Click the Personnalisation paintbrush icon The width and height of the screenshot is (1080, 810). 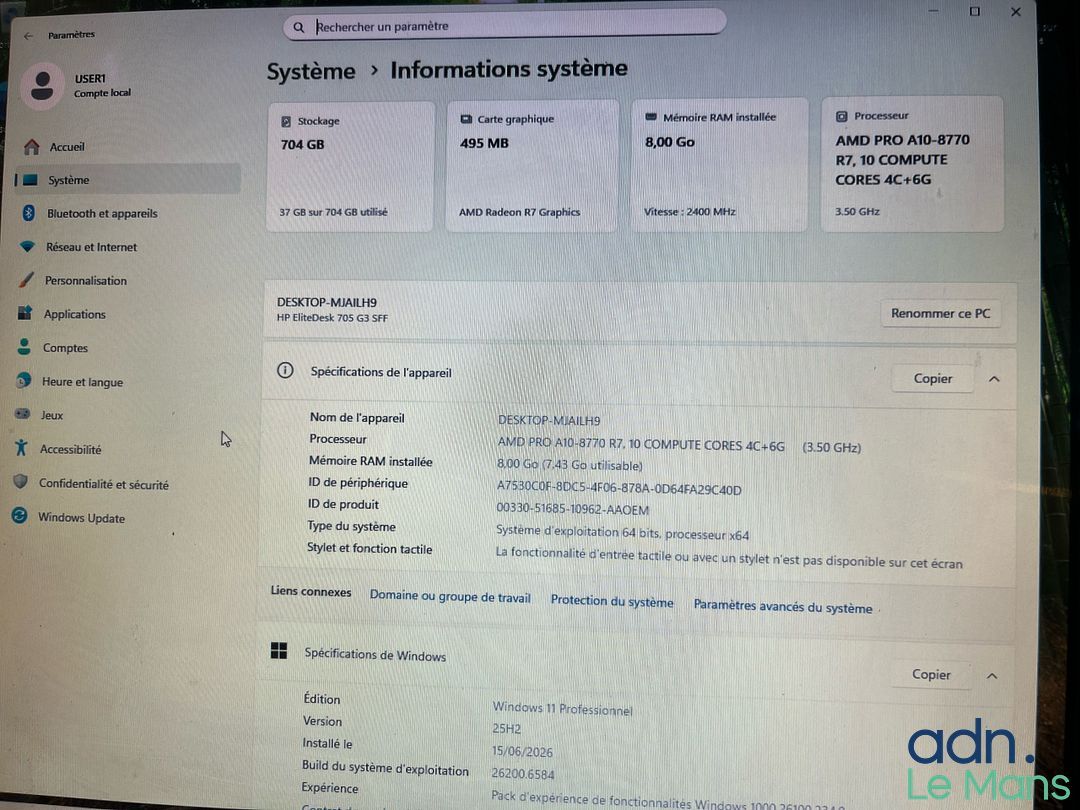26,280
